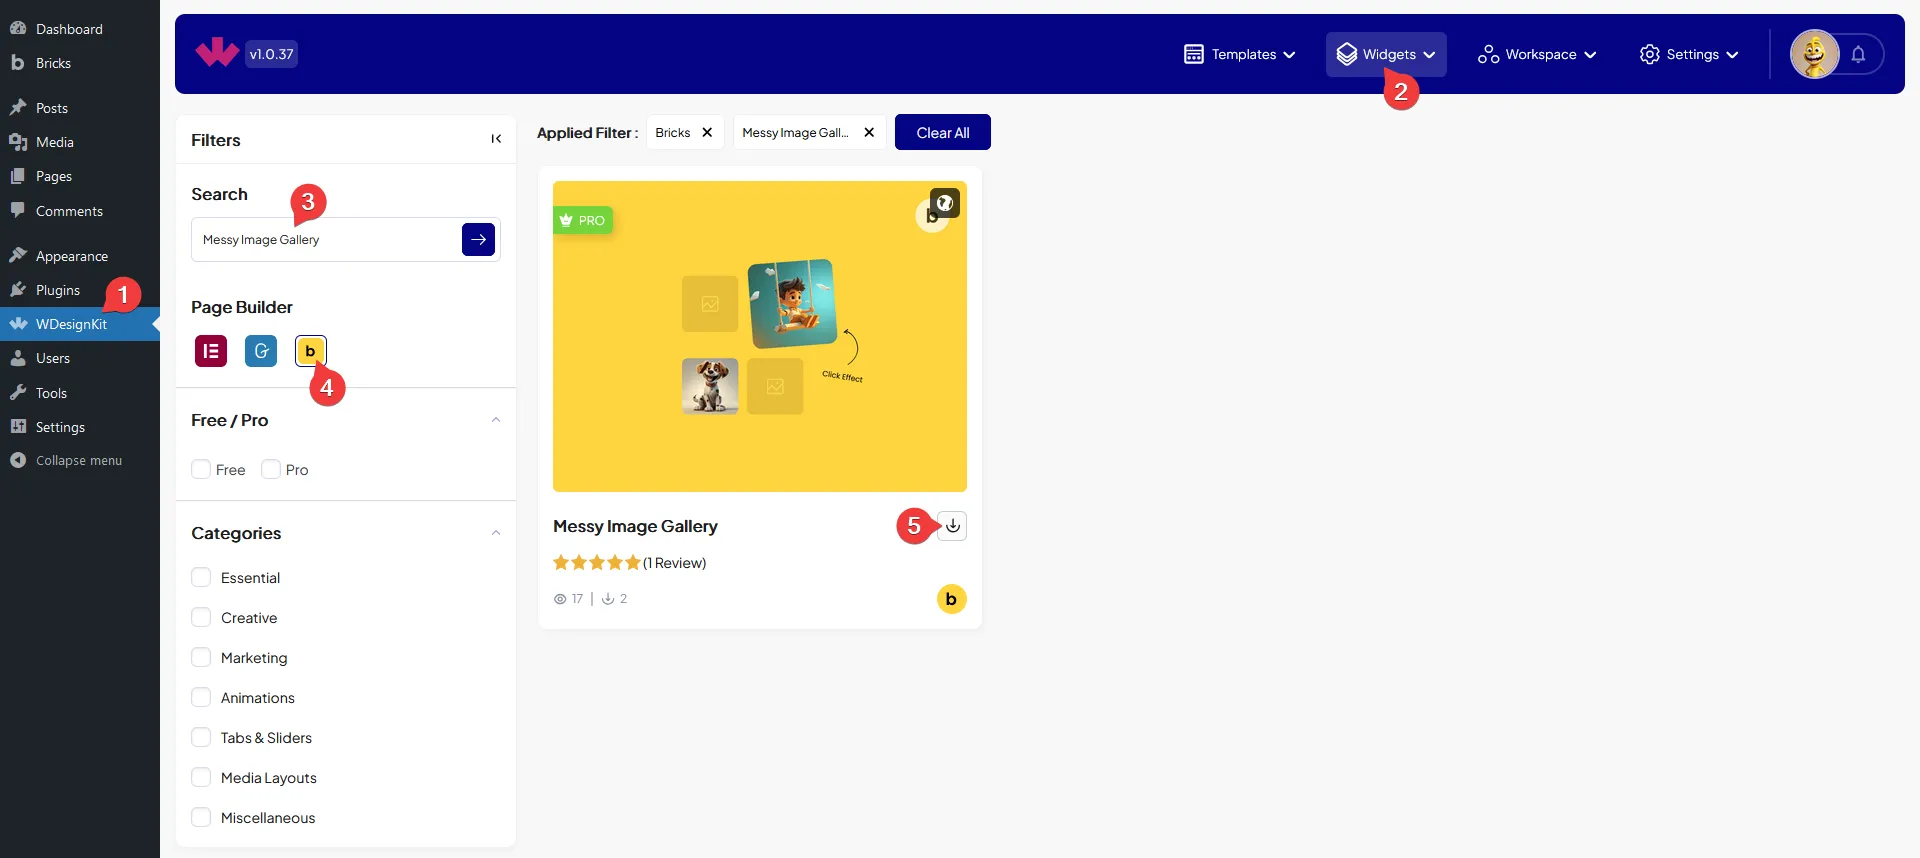
Task: Collapse the Categories section
Action: pyautogui.click(x=496, y=533)
